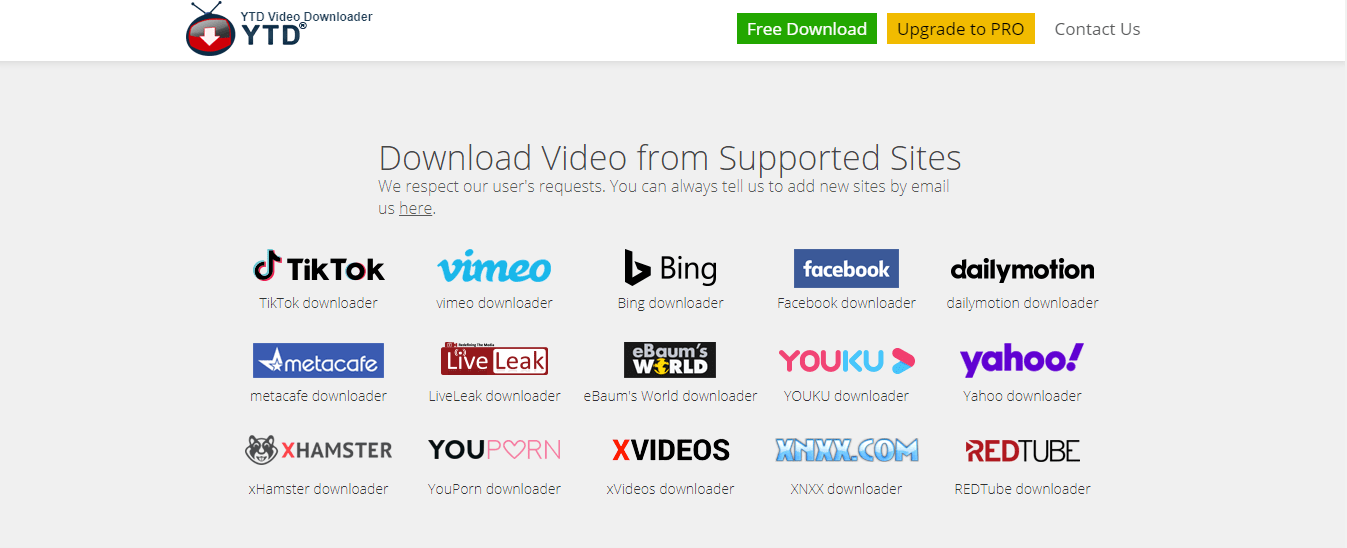Click the YouPorn logo
Screen dimensions: 1347x548
pos(494,450)
